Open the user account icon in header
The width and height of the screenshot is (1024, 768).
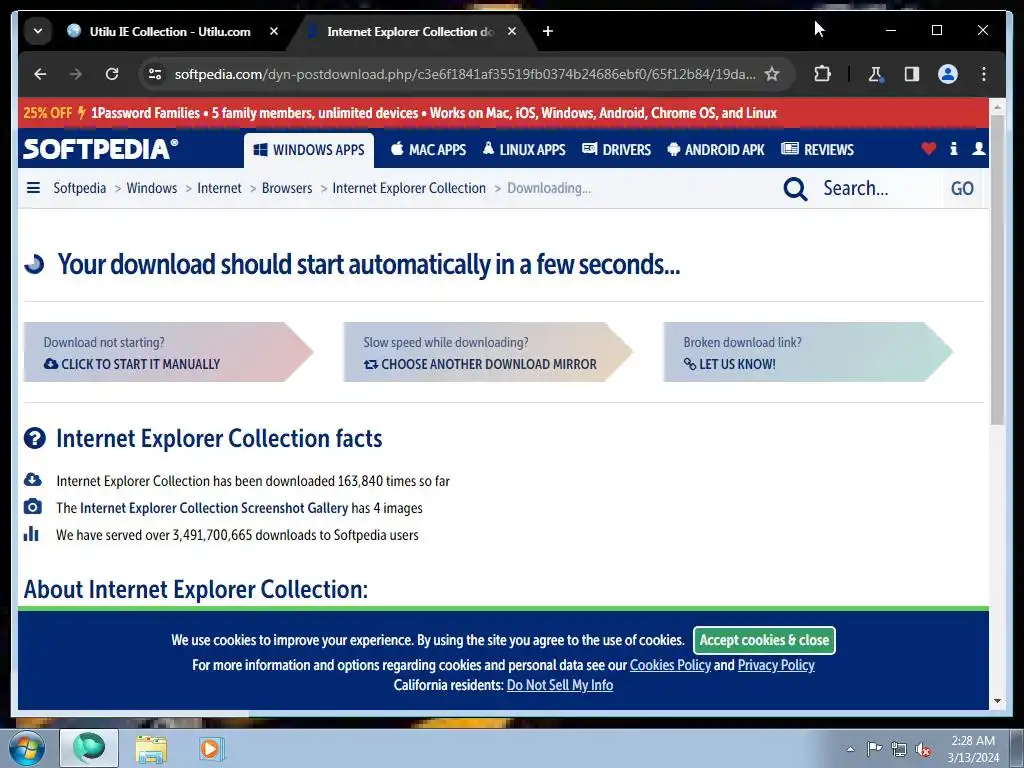pos(978,148)
